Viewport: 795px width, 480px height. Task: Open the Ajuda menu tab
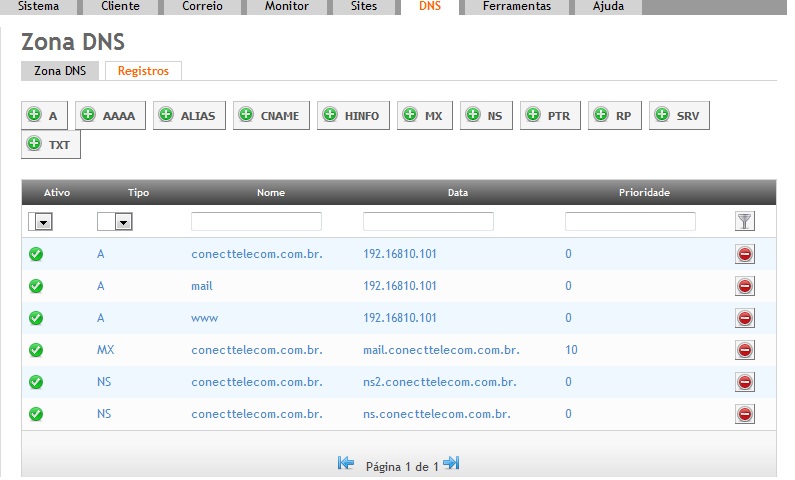click(x=608, y=7)
